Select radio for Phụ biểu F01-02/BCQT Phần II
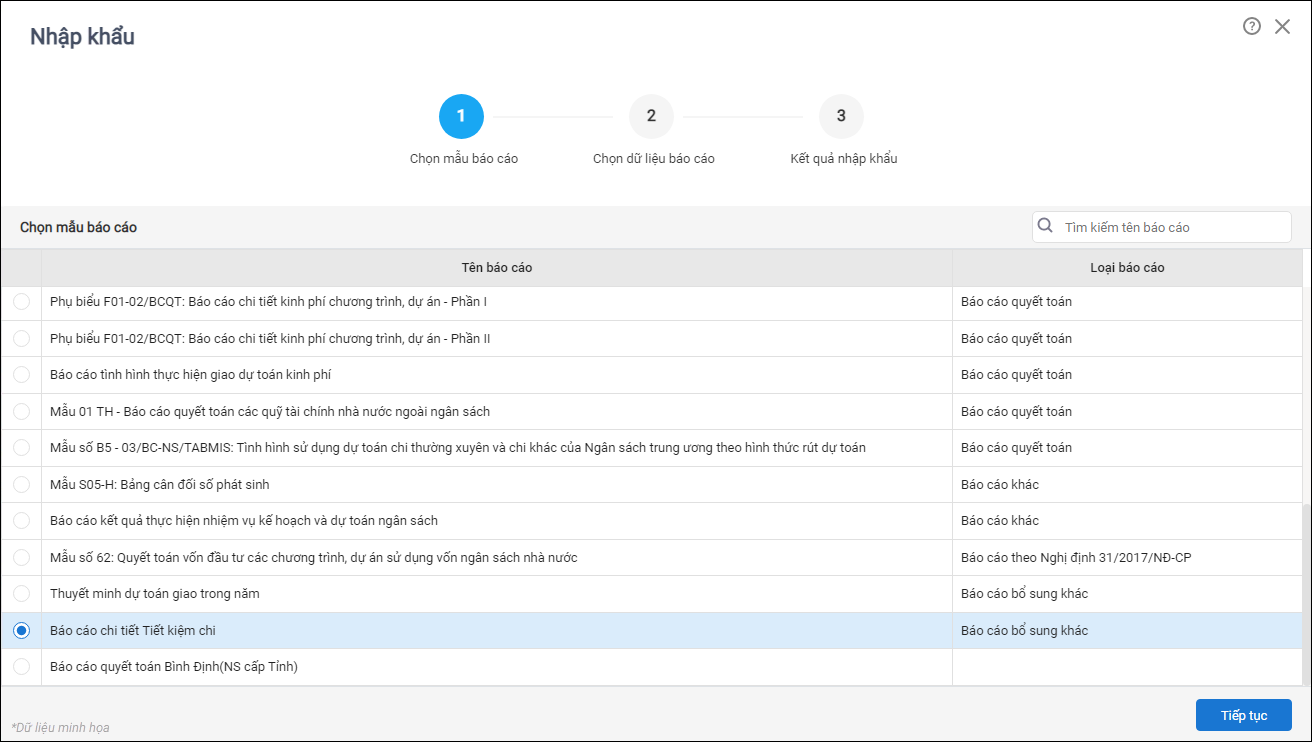The width and height of the screenshot is (1312, 743). click(21, 338)
